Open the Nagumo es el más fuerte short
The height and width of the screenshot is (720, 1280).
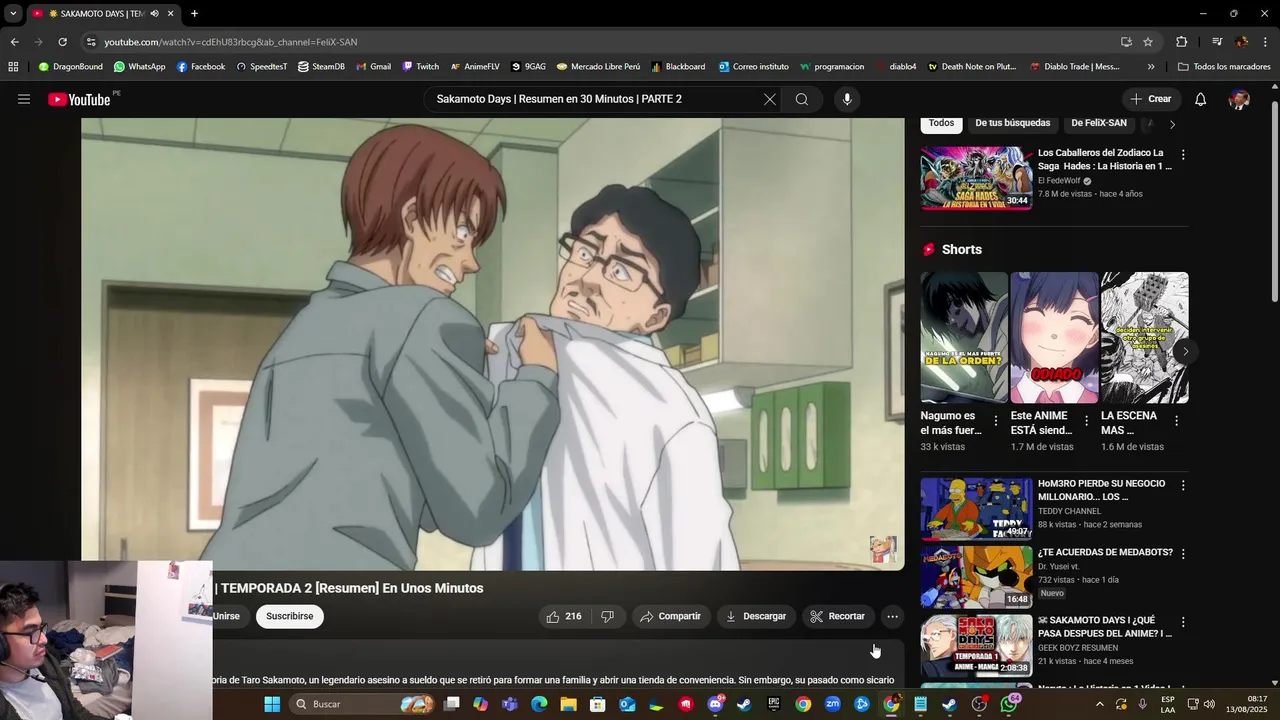tap(964, 337)
